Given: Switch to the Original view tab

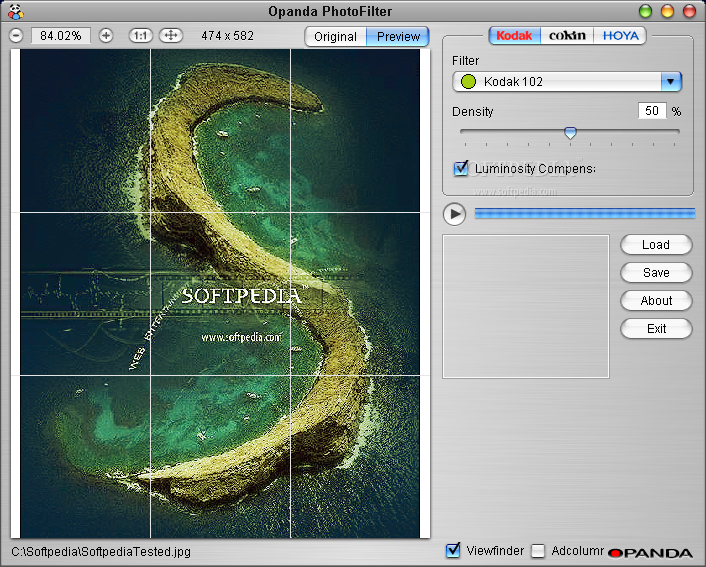Looking at the screenshot, I should point(335,36).
